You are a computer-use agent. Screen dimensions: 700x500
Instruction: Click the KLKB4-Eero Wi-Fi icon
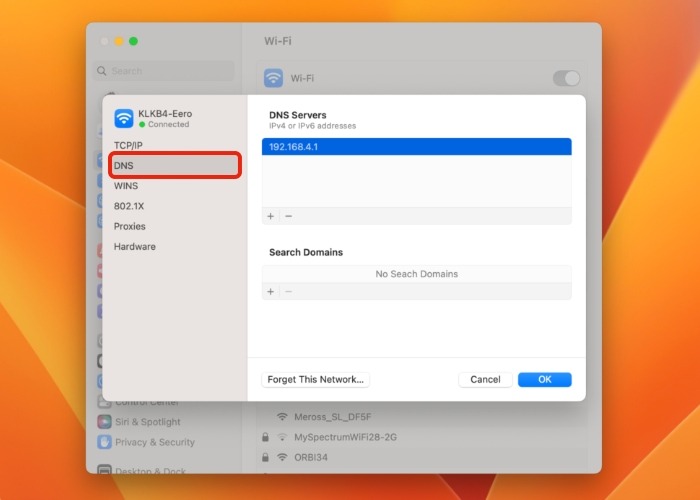pos(124,118)
